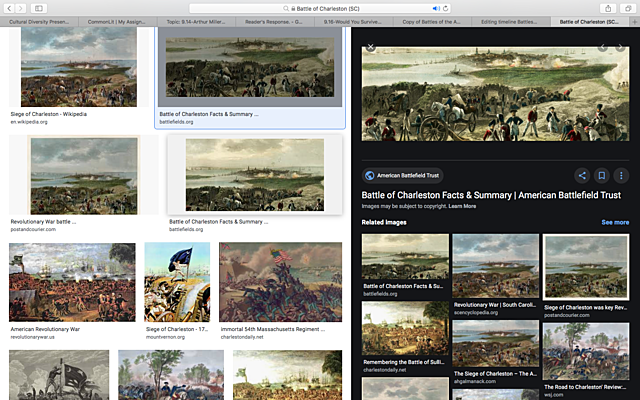The image size is (640, 400).
Task: Open Revolutionary War battle postandcourier thumbnail
Action: [84, 175]
